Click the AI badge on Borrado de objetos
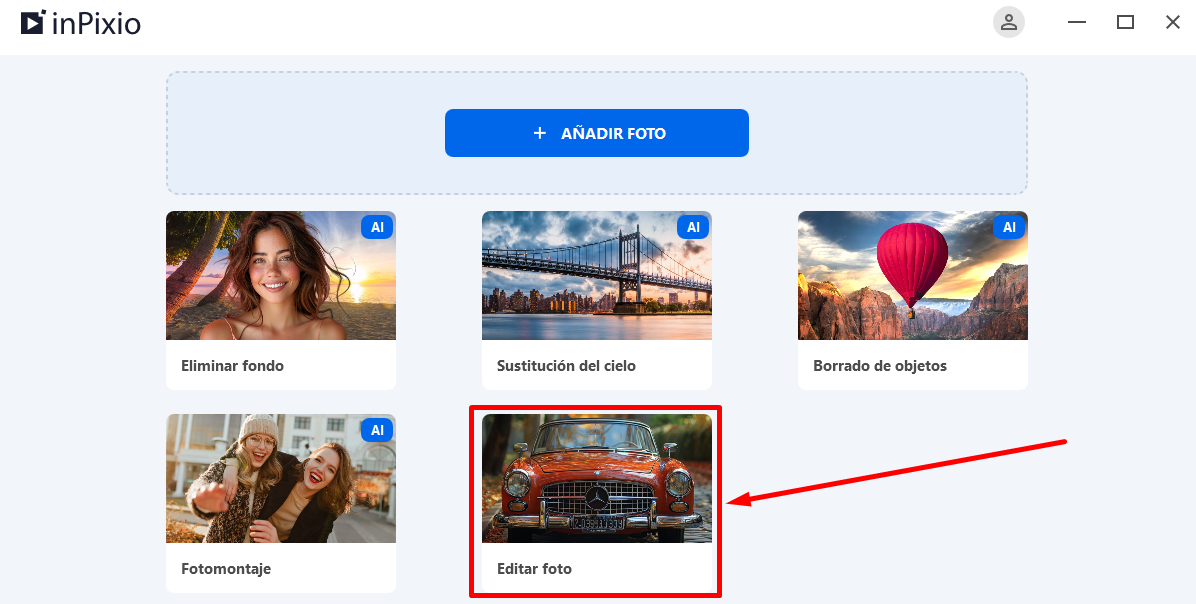This screenshot has height=604, width=1196. [x=1009, y=227]
